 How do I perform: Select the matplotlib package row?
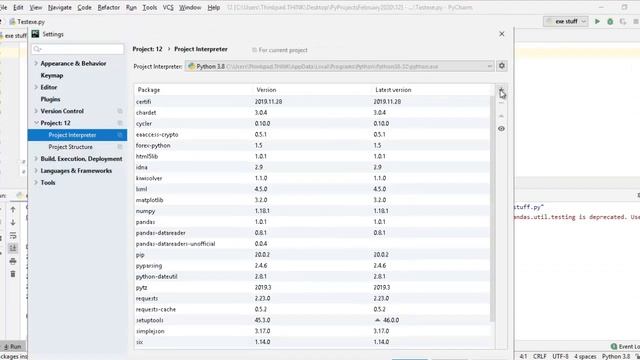click(313, 200)
